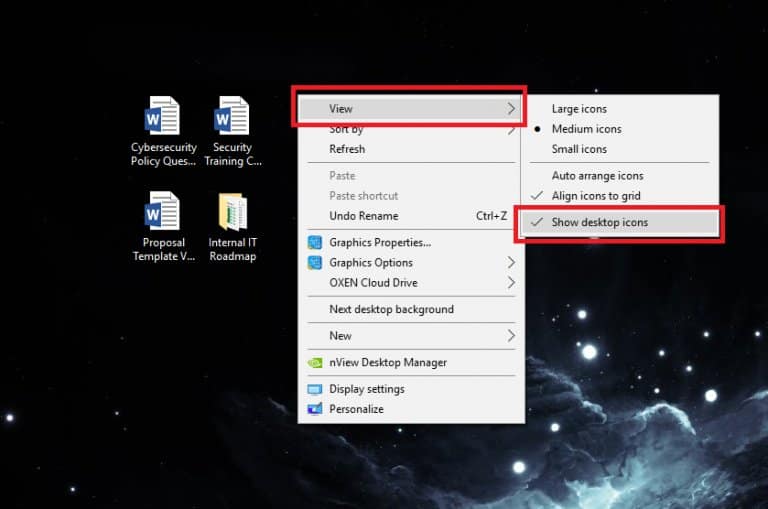Enable Auto arrange icons
The width and height of the screenshot is (768, 509).
point(597,176)
